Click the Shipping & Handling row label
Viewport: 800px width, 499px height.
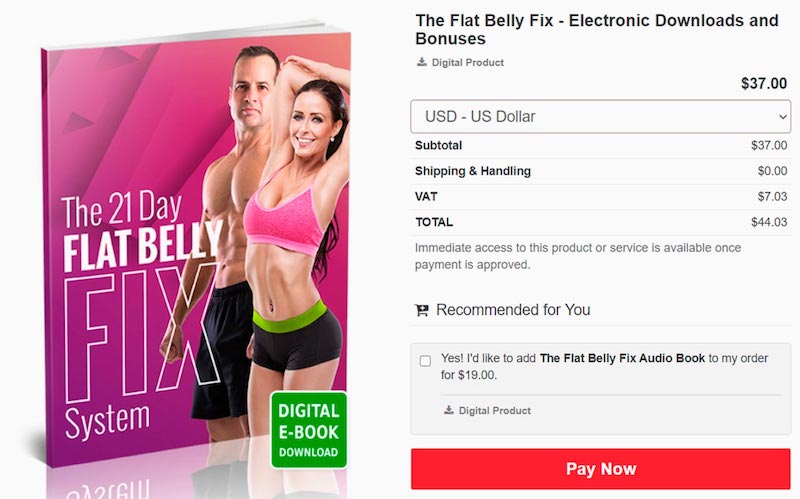(472, 171)
